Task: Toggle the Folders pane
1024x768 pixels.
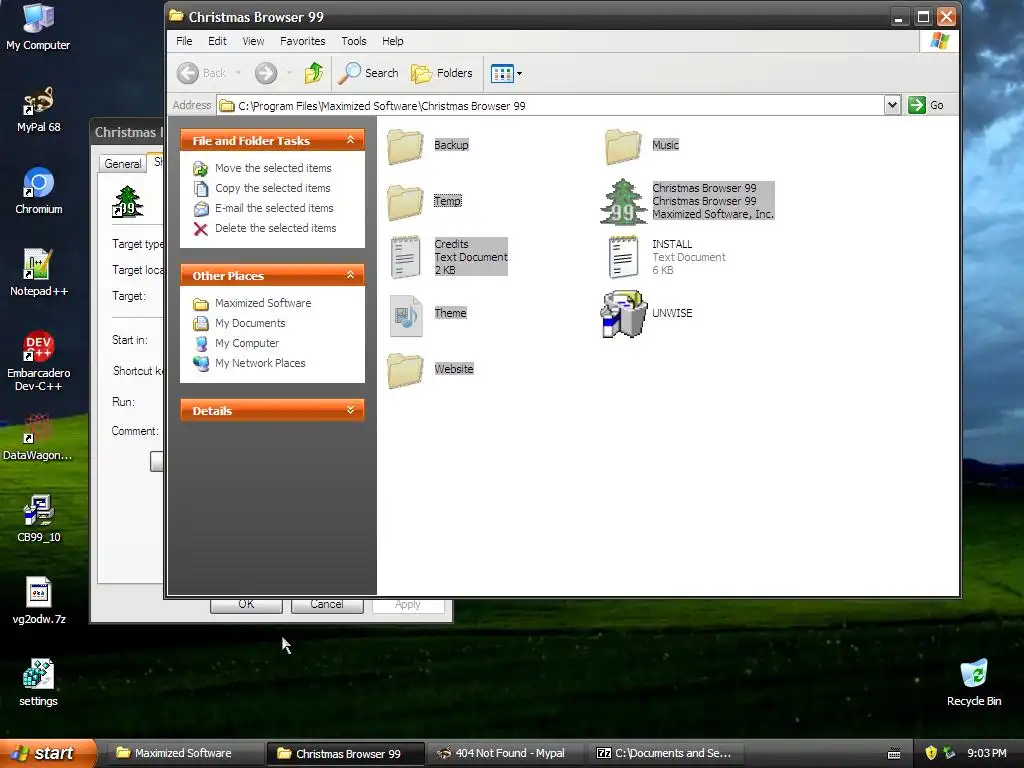Action: [x=441, y=73]
